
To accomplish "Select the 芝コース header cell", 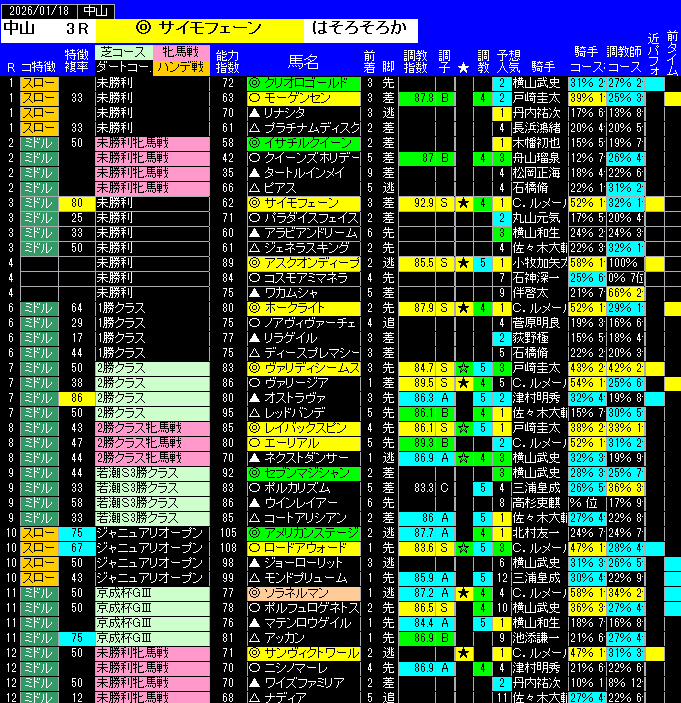I will [123, 52].
